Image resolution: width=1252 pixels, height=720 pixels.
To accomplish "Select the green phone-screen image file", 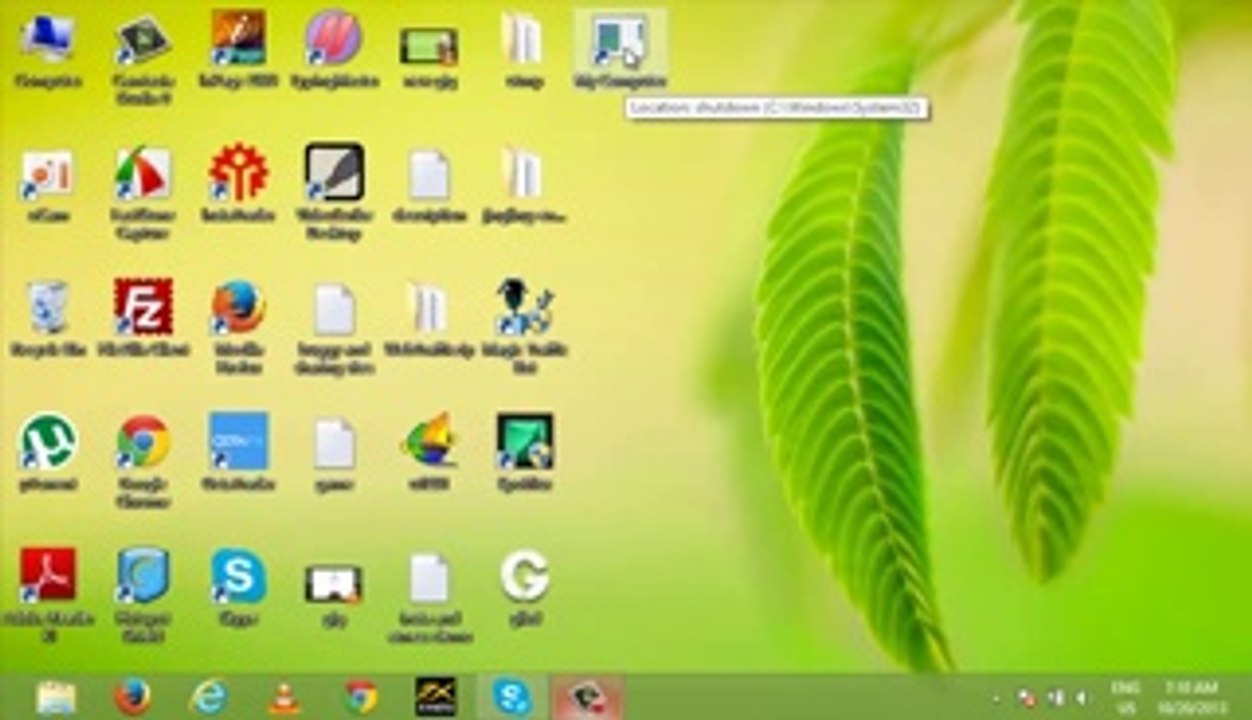I will pyautogui.click(x=429, y=46).
